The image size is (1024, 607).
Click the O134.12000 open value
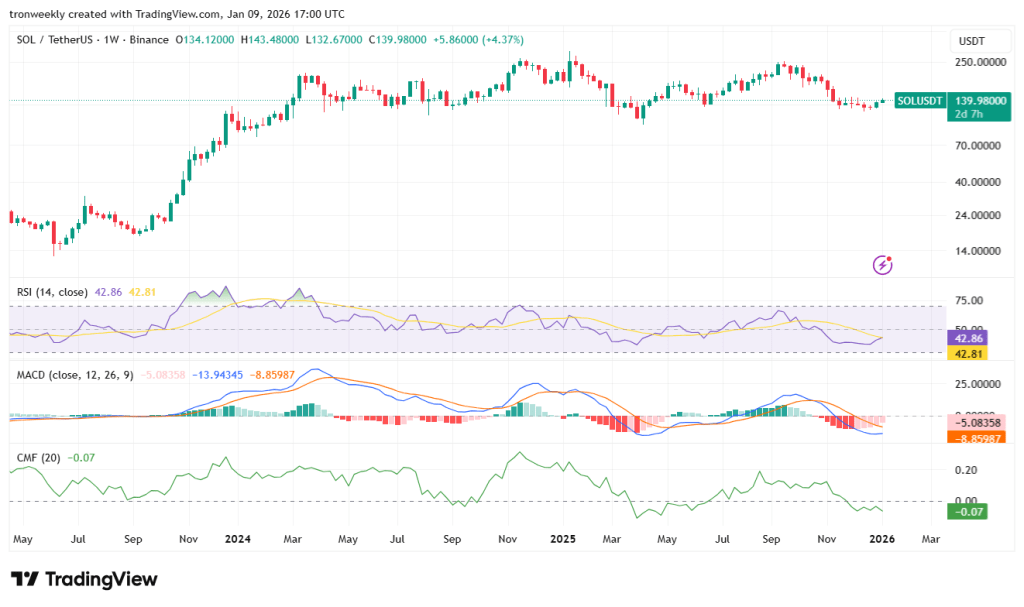tap(204, 40)
